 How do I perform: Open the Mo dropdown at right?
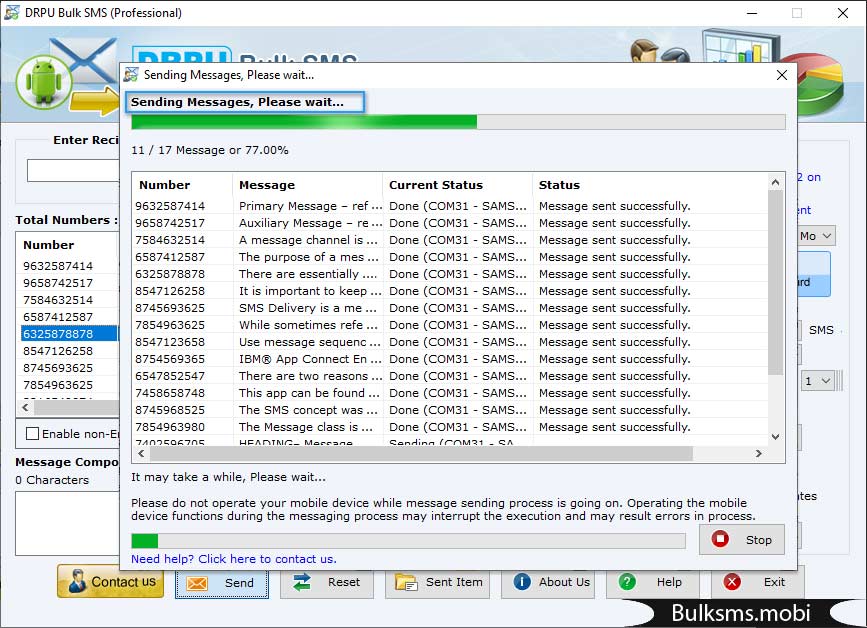(816, 236)
